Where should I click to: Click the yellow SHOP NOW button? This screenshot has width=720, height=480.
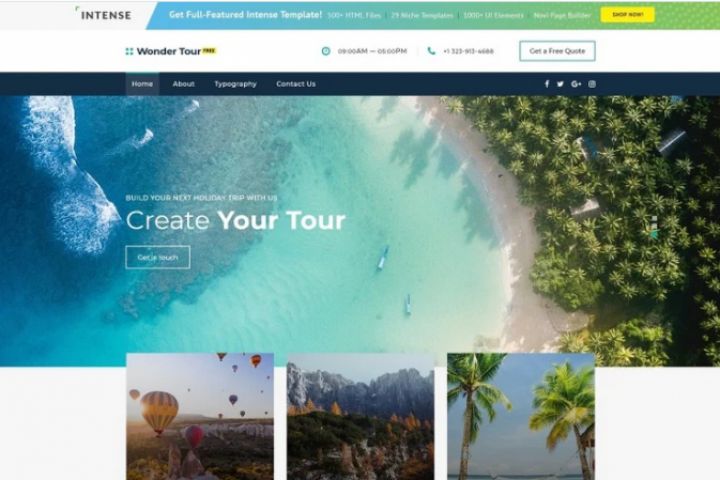(x=628, y=15)
